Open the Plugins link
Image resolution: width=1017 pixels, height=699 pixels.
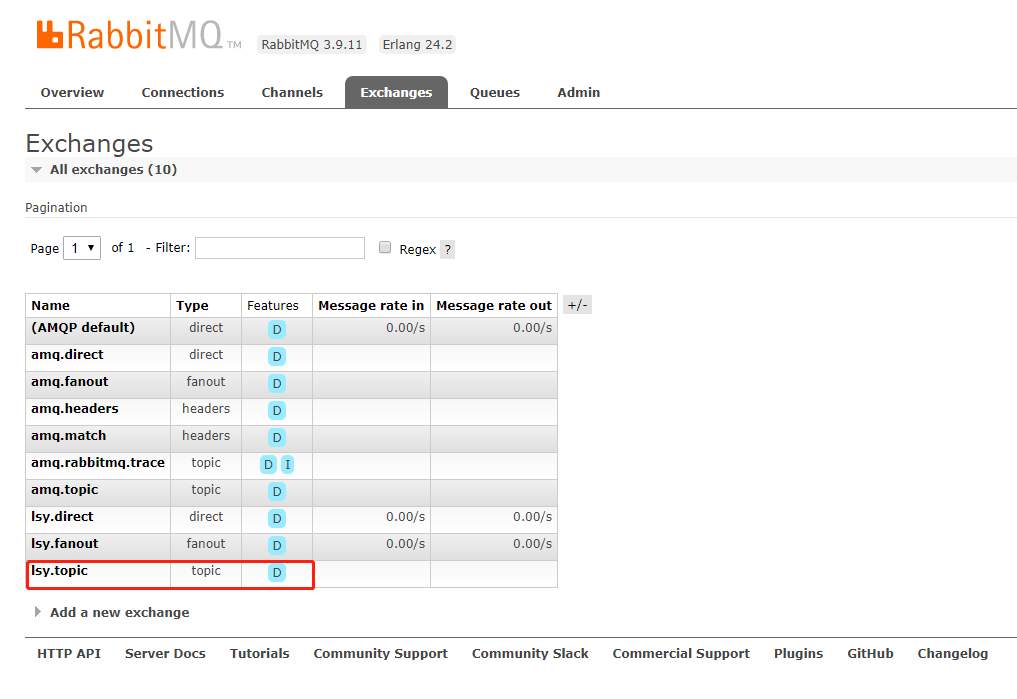pyautogui.click(x=798, y=654)
